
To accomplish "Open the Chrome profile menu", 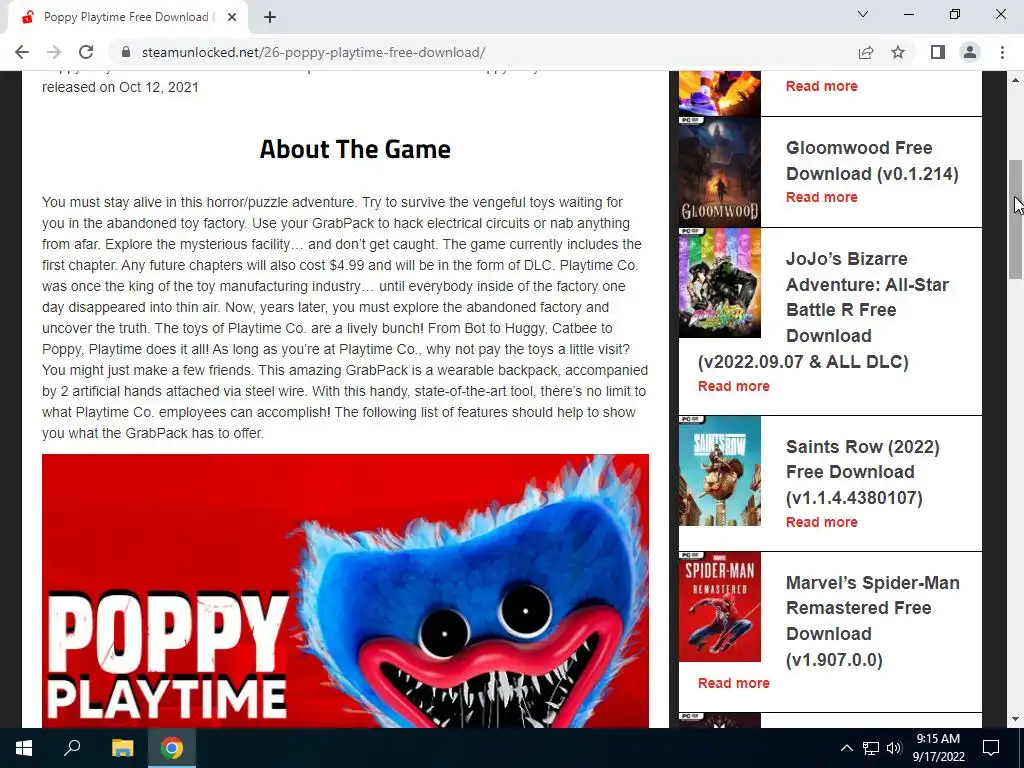I will pyautogui.click(x=970, y=52).
